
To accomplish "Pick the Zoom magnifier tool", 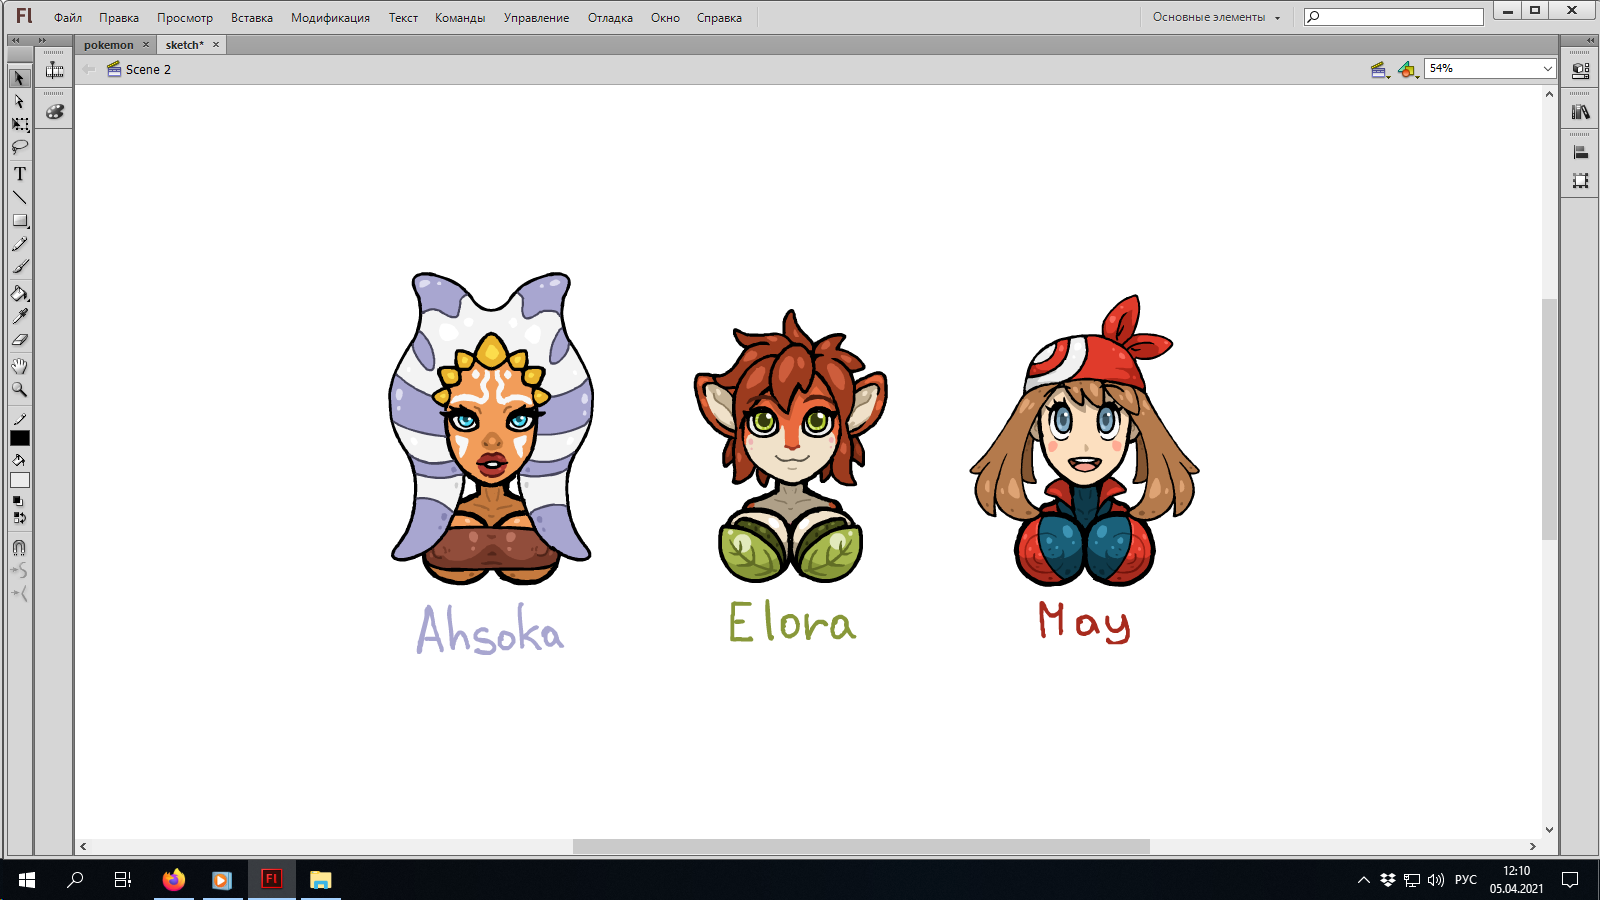I will pyautogui.click(x=19, y=389).
